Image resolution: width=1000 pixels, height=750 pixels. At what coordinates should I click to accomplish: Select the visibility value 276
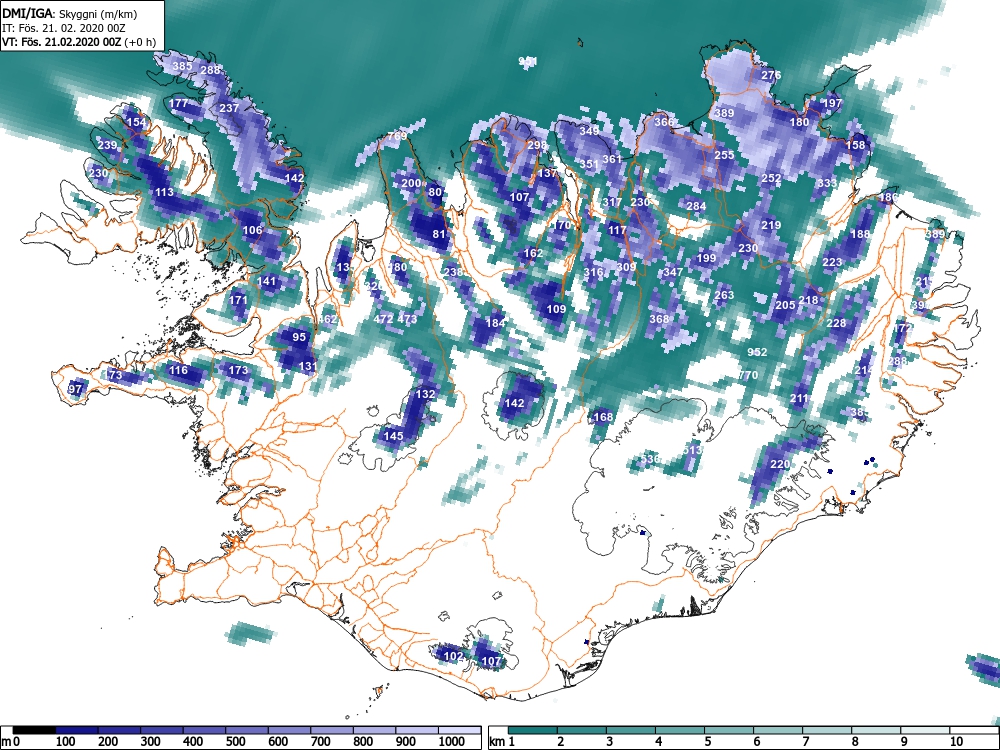[771, 75]
